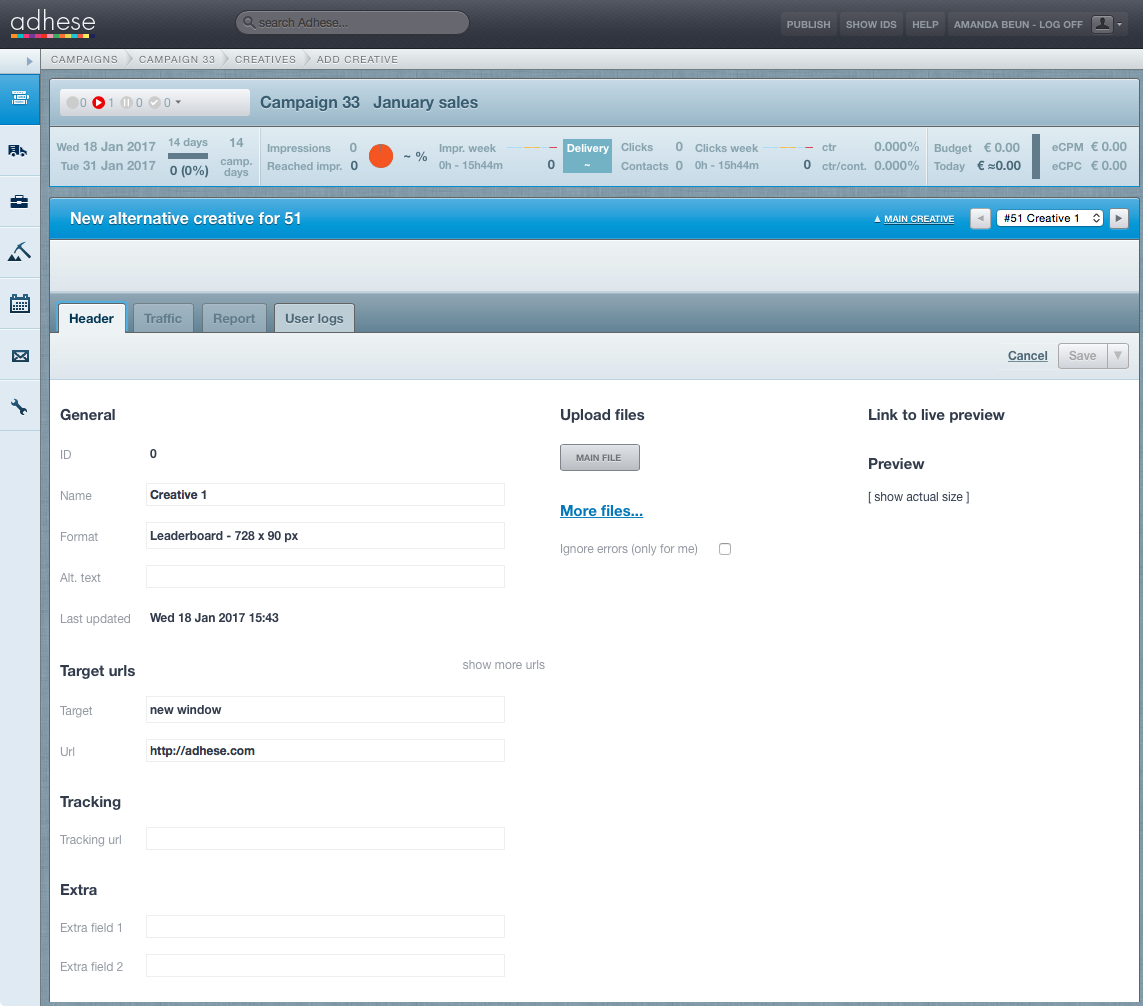Switch to the Traffic tab
Image resolution: width=1143 pixels, height=1006 pixels.
(x=163, y=319)
